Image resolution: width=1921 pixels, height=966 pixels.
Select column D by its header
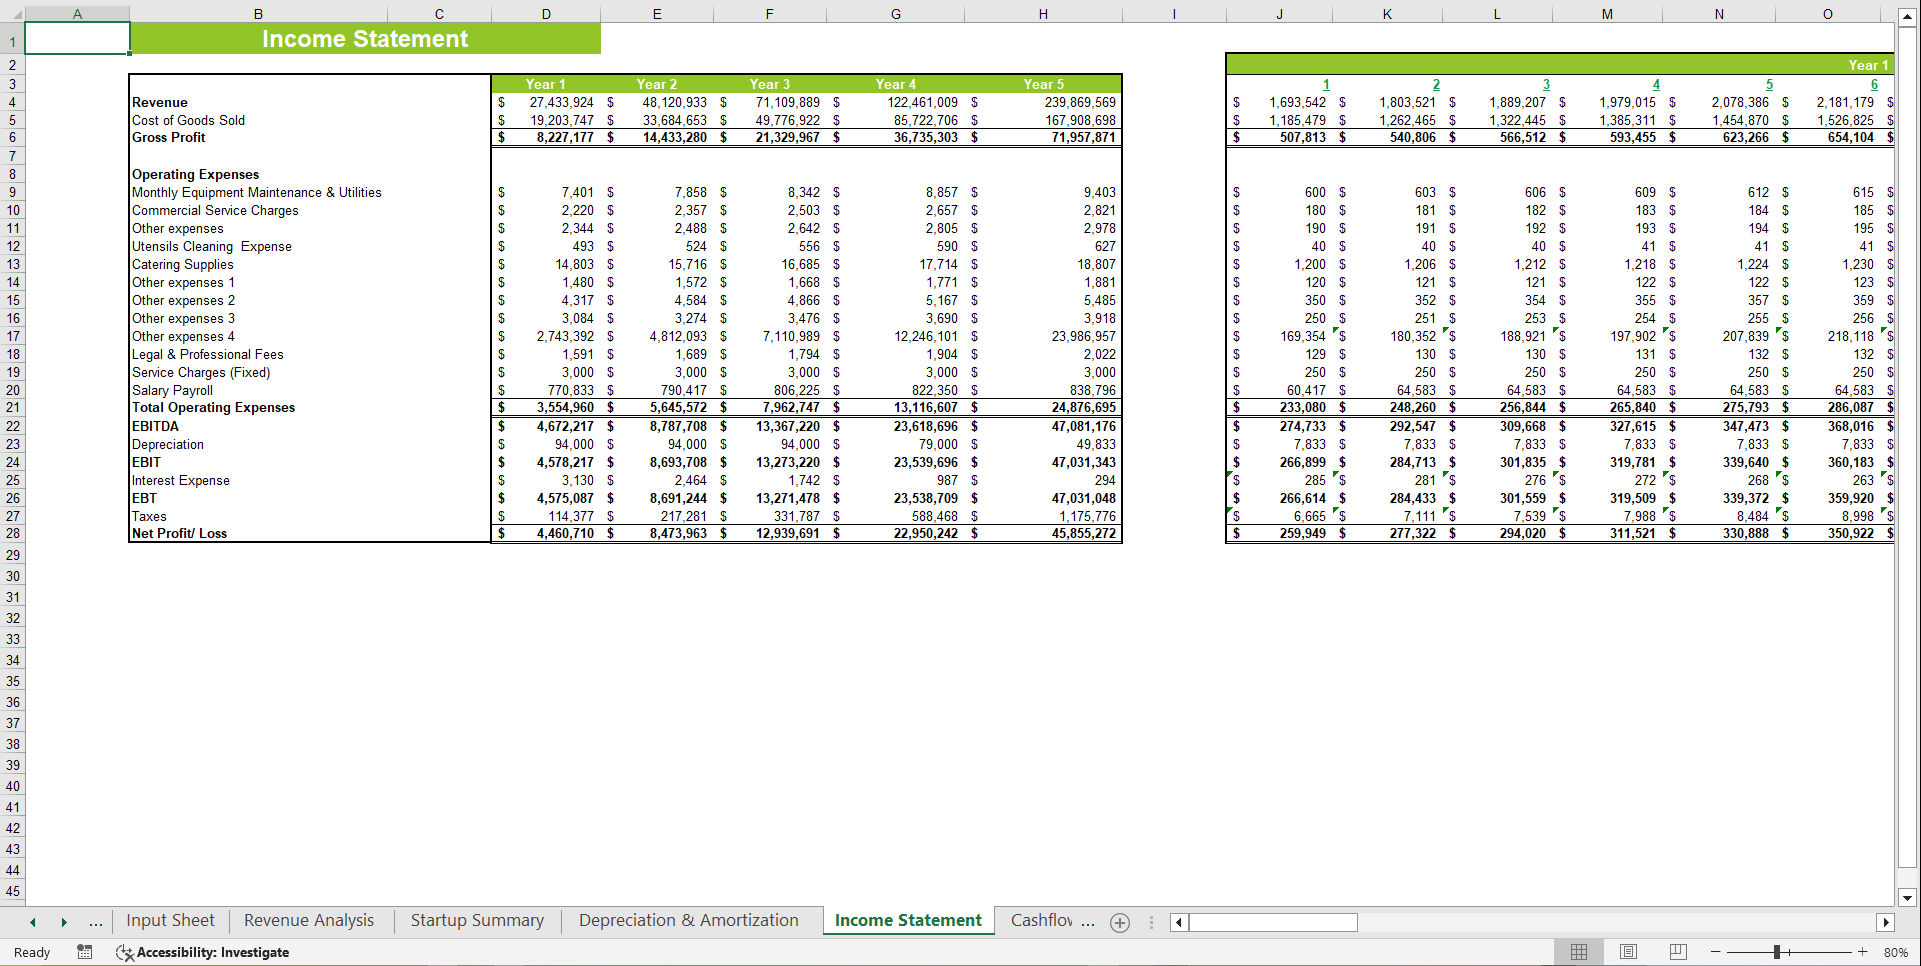(x=546, y=13)
